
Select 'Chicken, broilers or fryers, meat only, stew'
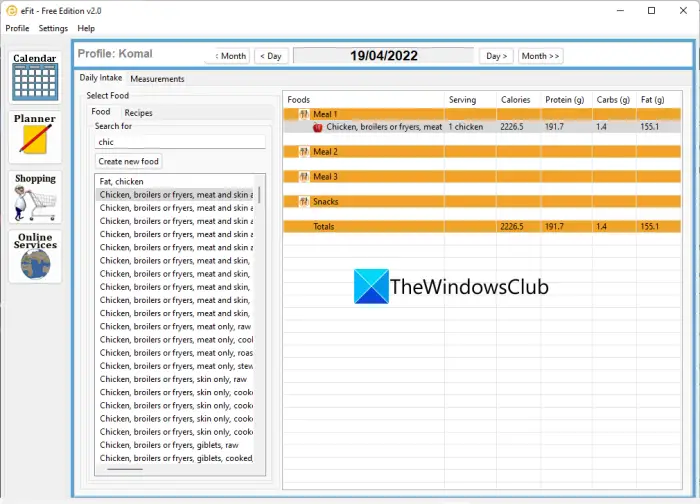pos(175,366)
